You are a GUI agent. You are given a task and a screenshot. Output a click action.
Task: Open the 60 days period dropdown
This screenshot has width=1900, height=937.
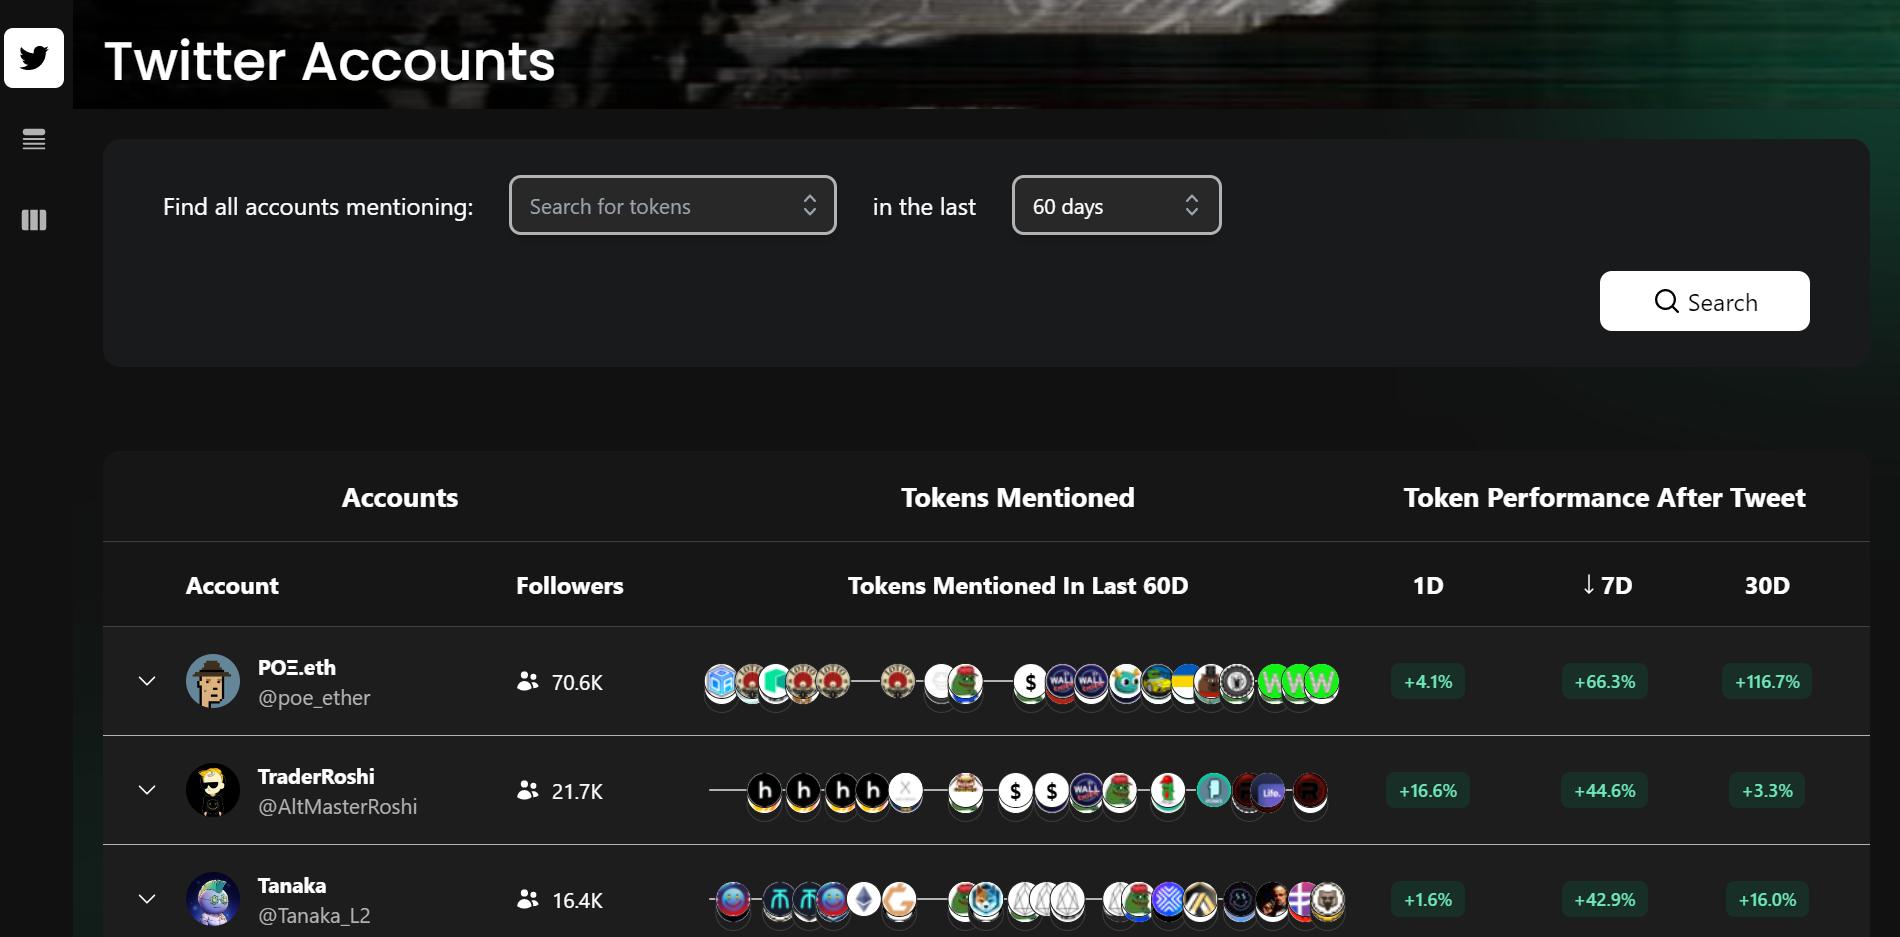point(1116,206)
